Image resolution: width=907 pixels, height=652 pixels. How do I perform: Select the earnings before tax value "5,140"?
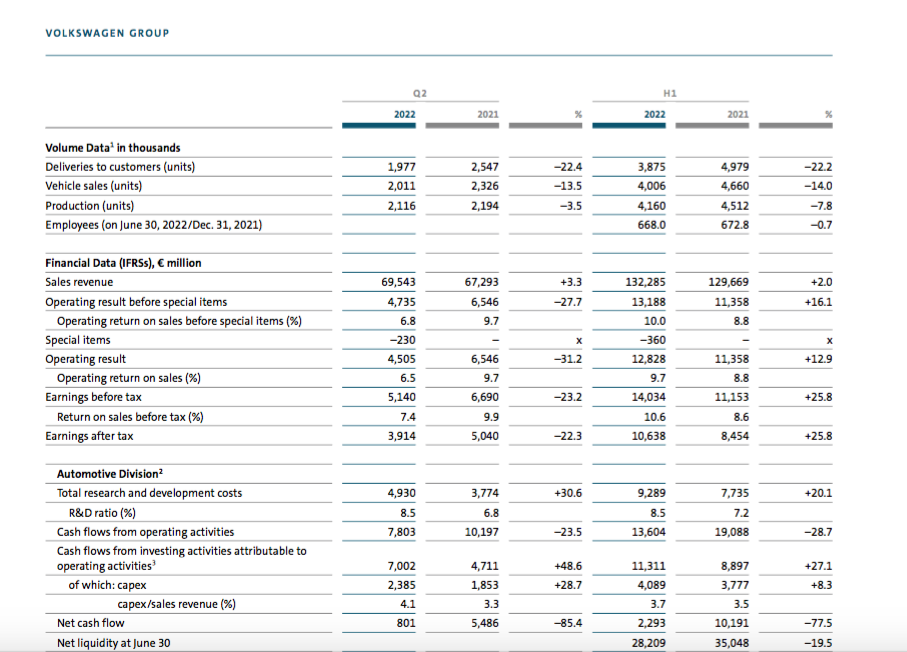click(401, 397)
